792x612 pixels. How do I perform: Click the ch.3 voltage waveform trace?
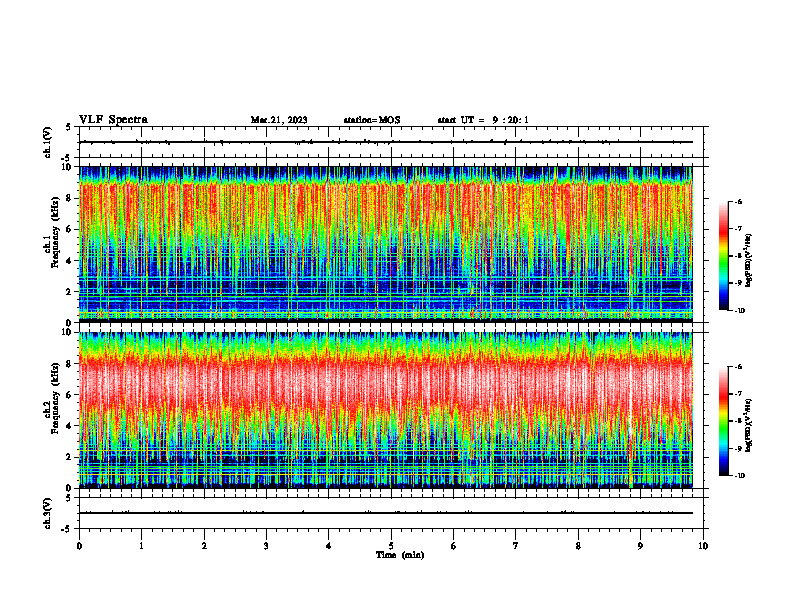click(386, 513)
